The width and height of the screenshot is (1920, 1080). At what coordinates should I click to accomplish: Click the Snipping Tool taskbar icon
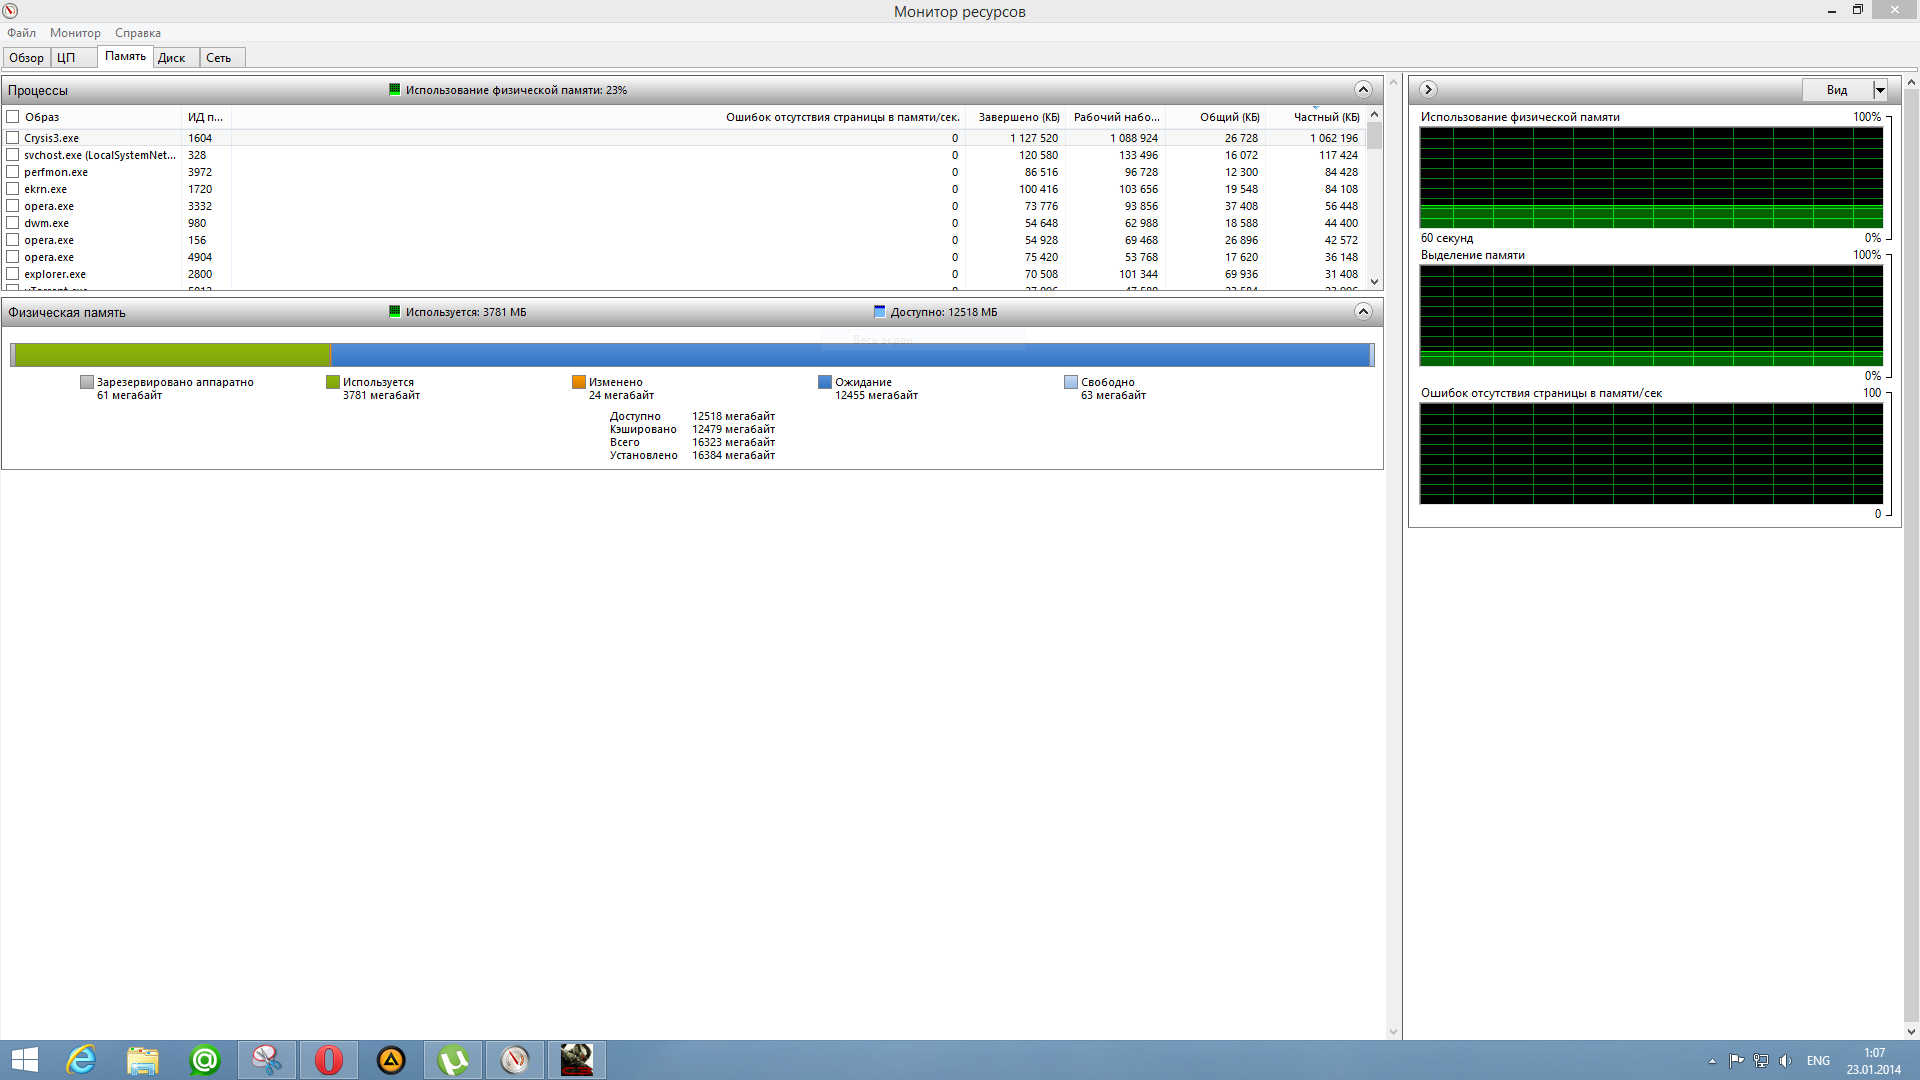point(267,1060)
